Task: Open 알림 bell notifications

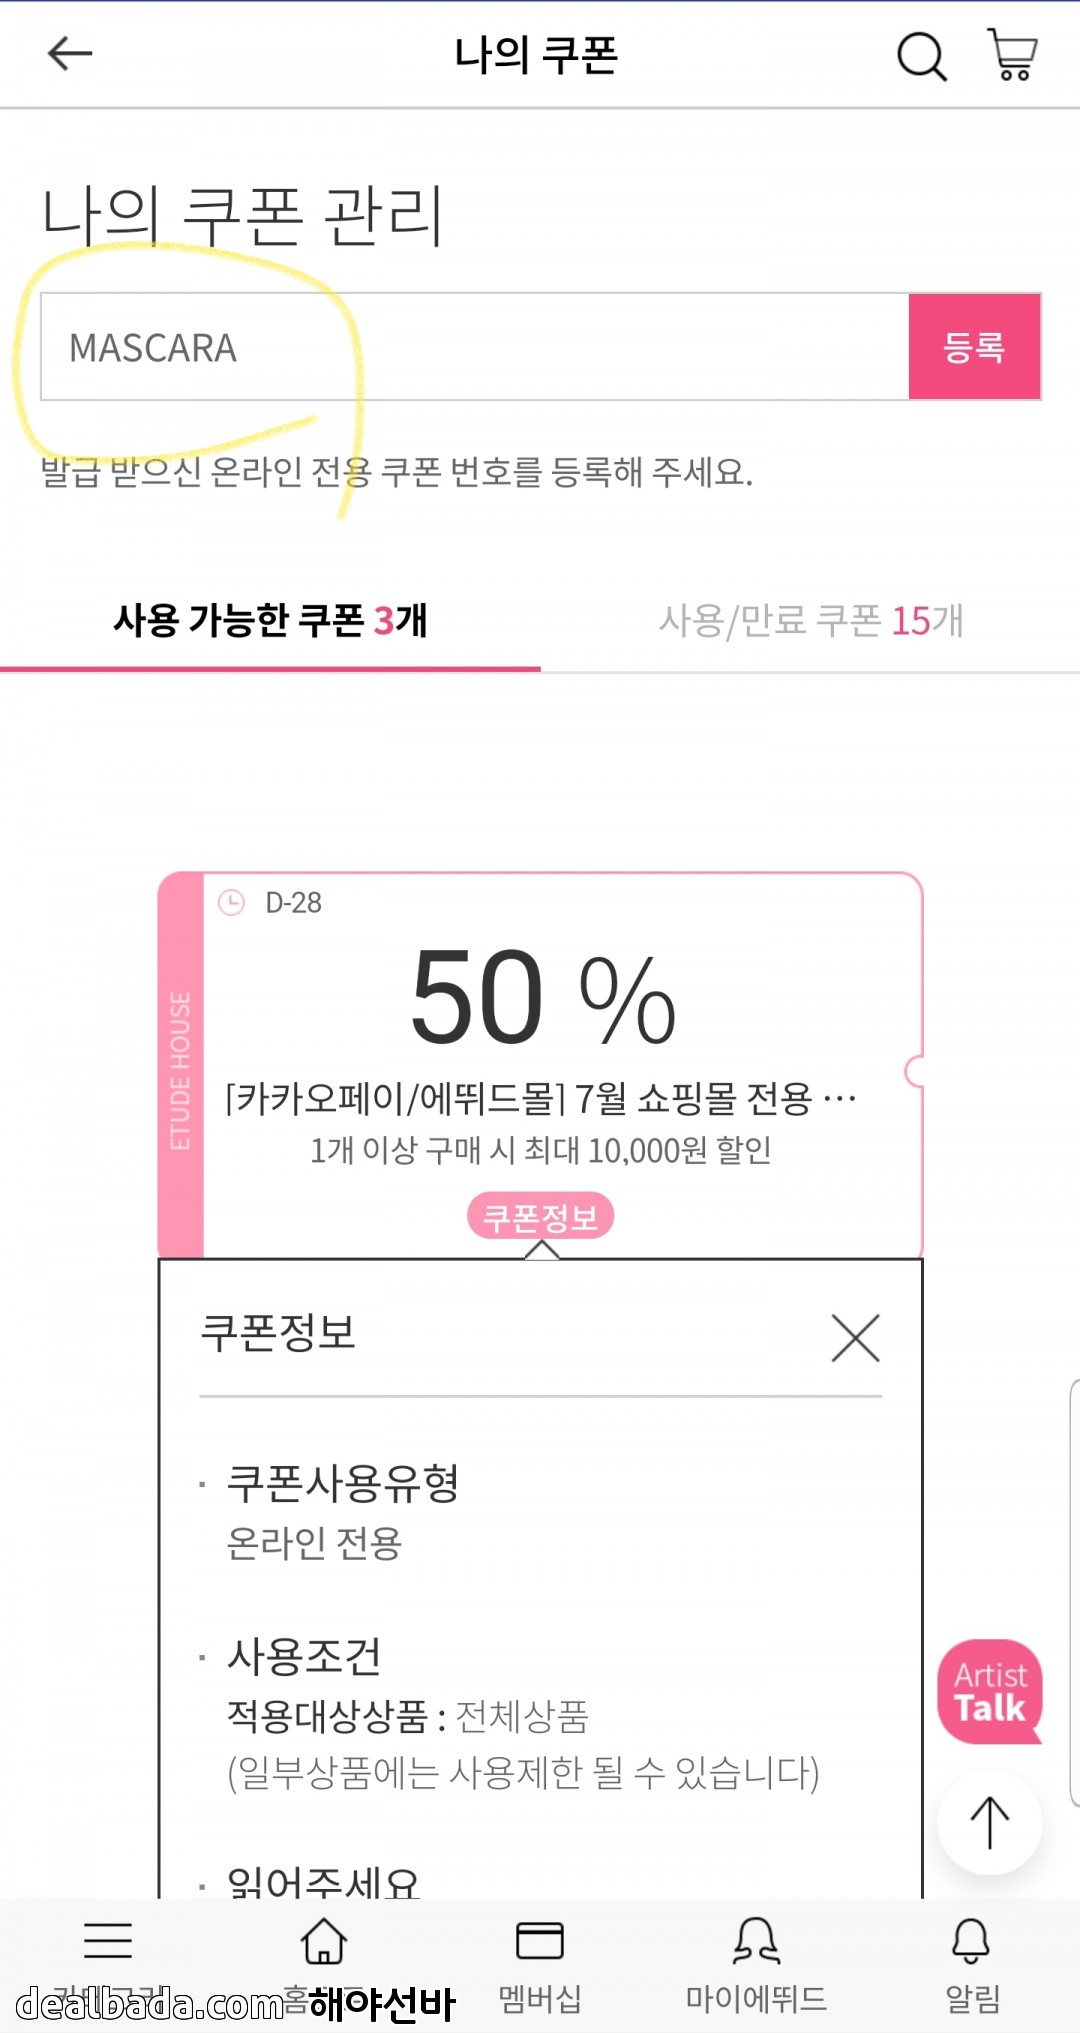Action: click(x=971, y=1942)
